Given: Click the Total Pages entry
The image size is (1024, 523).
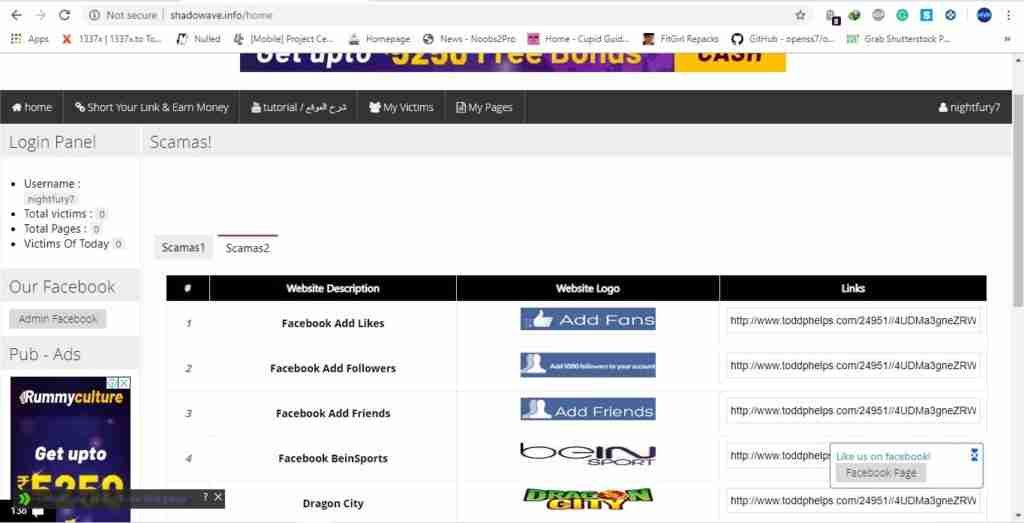Looking at the screenshot, I should (x=63, y=229).
